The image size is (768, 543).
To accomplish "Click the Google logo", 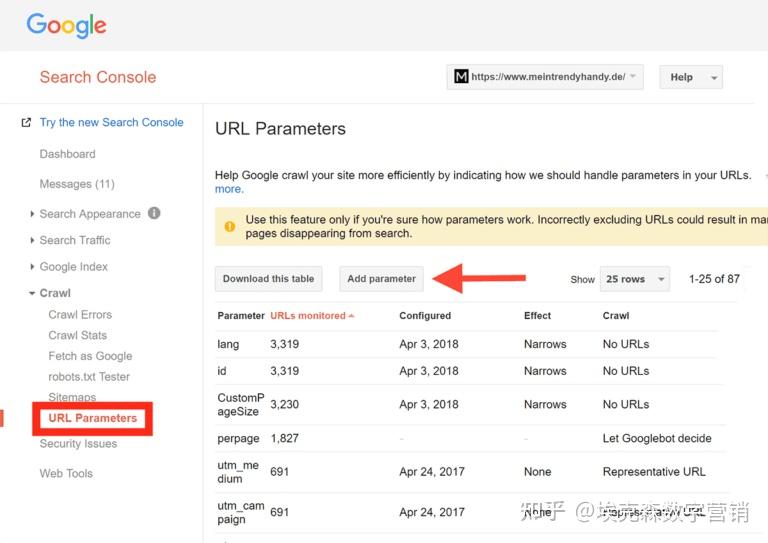I will 66,25.
